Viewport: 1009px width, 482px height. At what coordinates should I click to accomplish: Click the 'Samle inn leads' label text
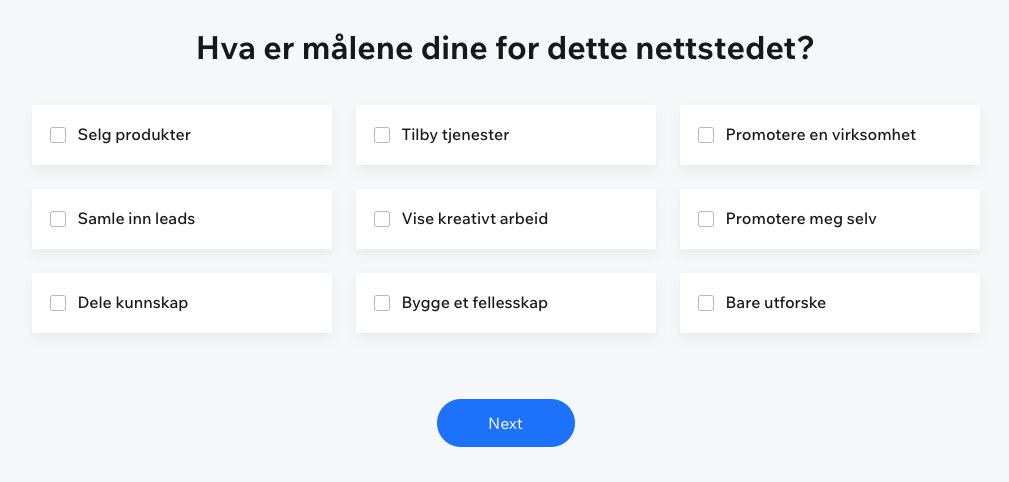tap(136, 219)
